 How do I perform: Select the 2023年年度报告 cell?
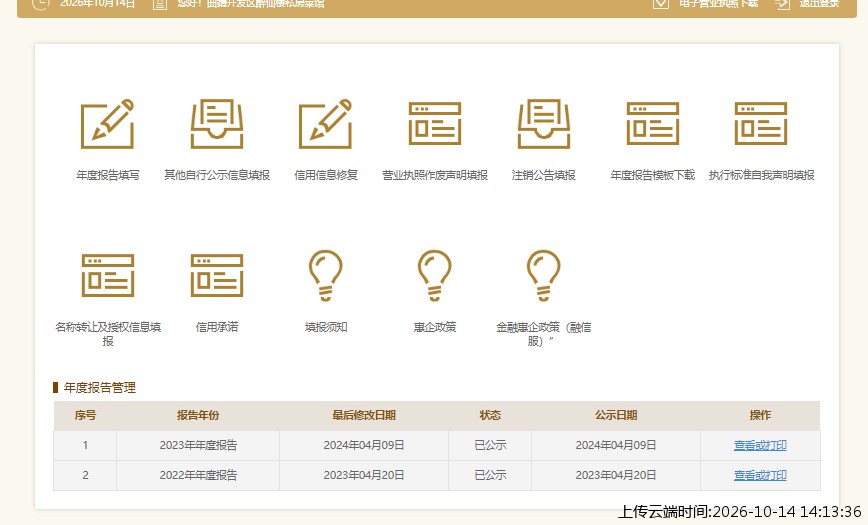198,445
